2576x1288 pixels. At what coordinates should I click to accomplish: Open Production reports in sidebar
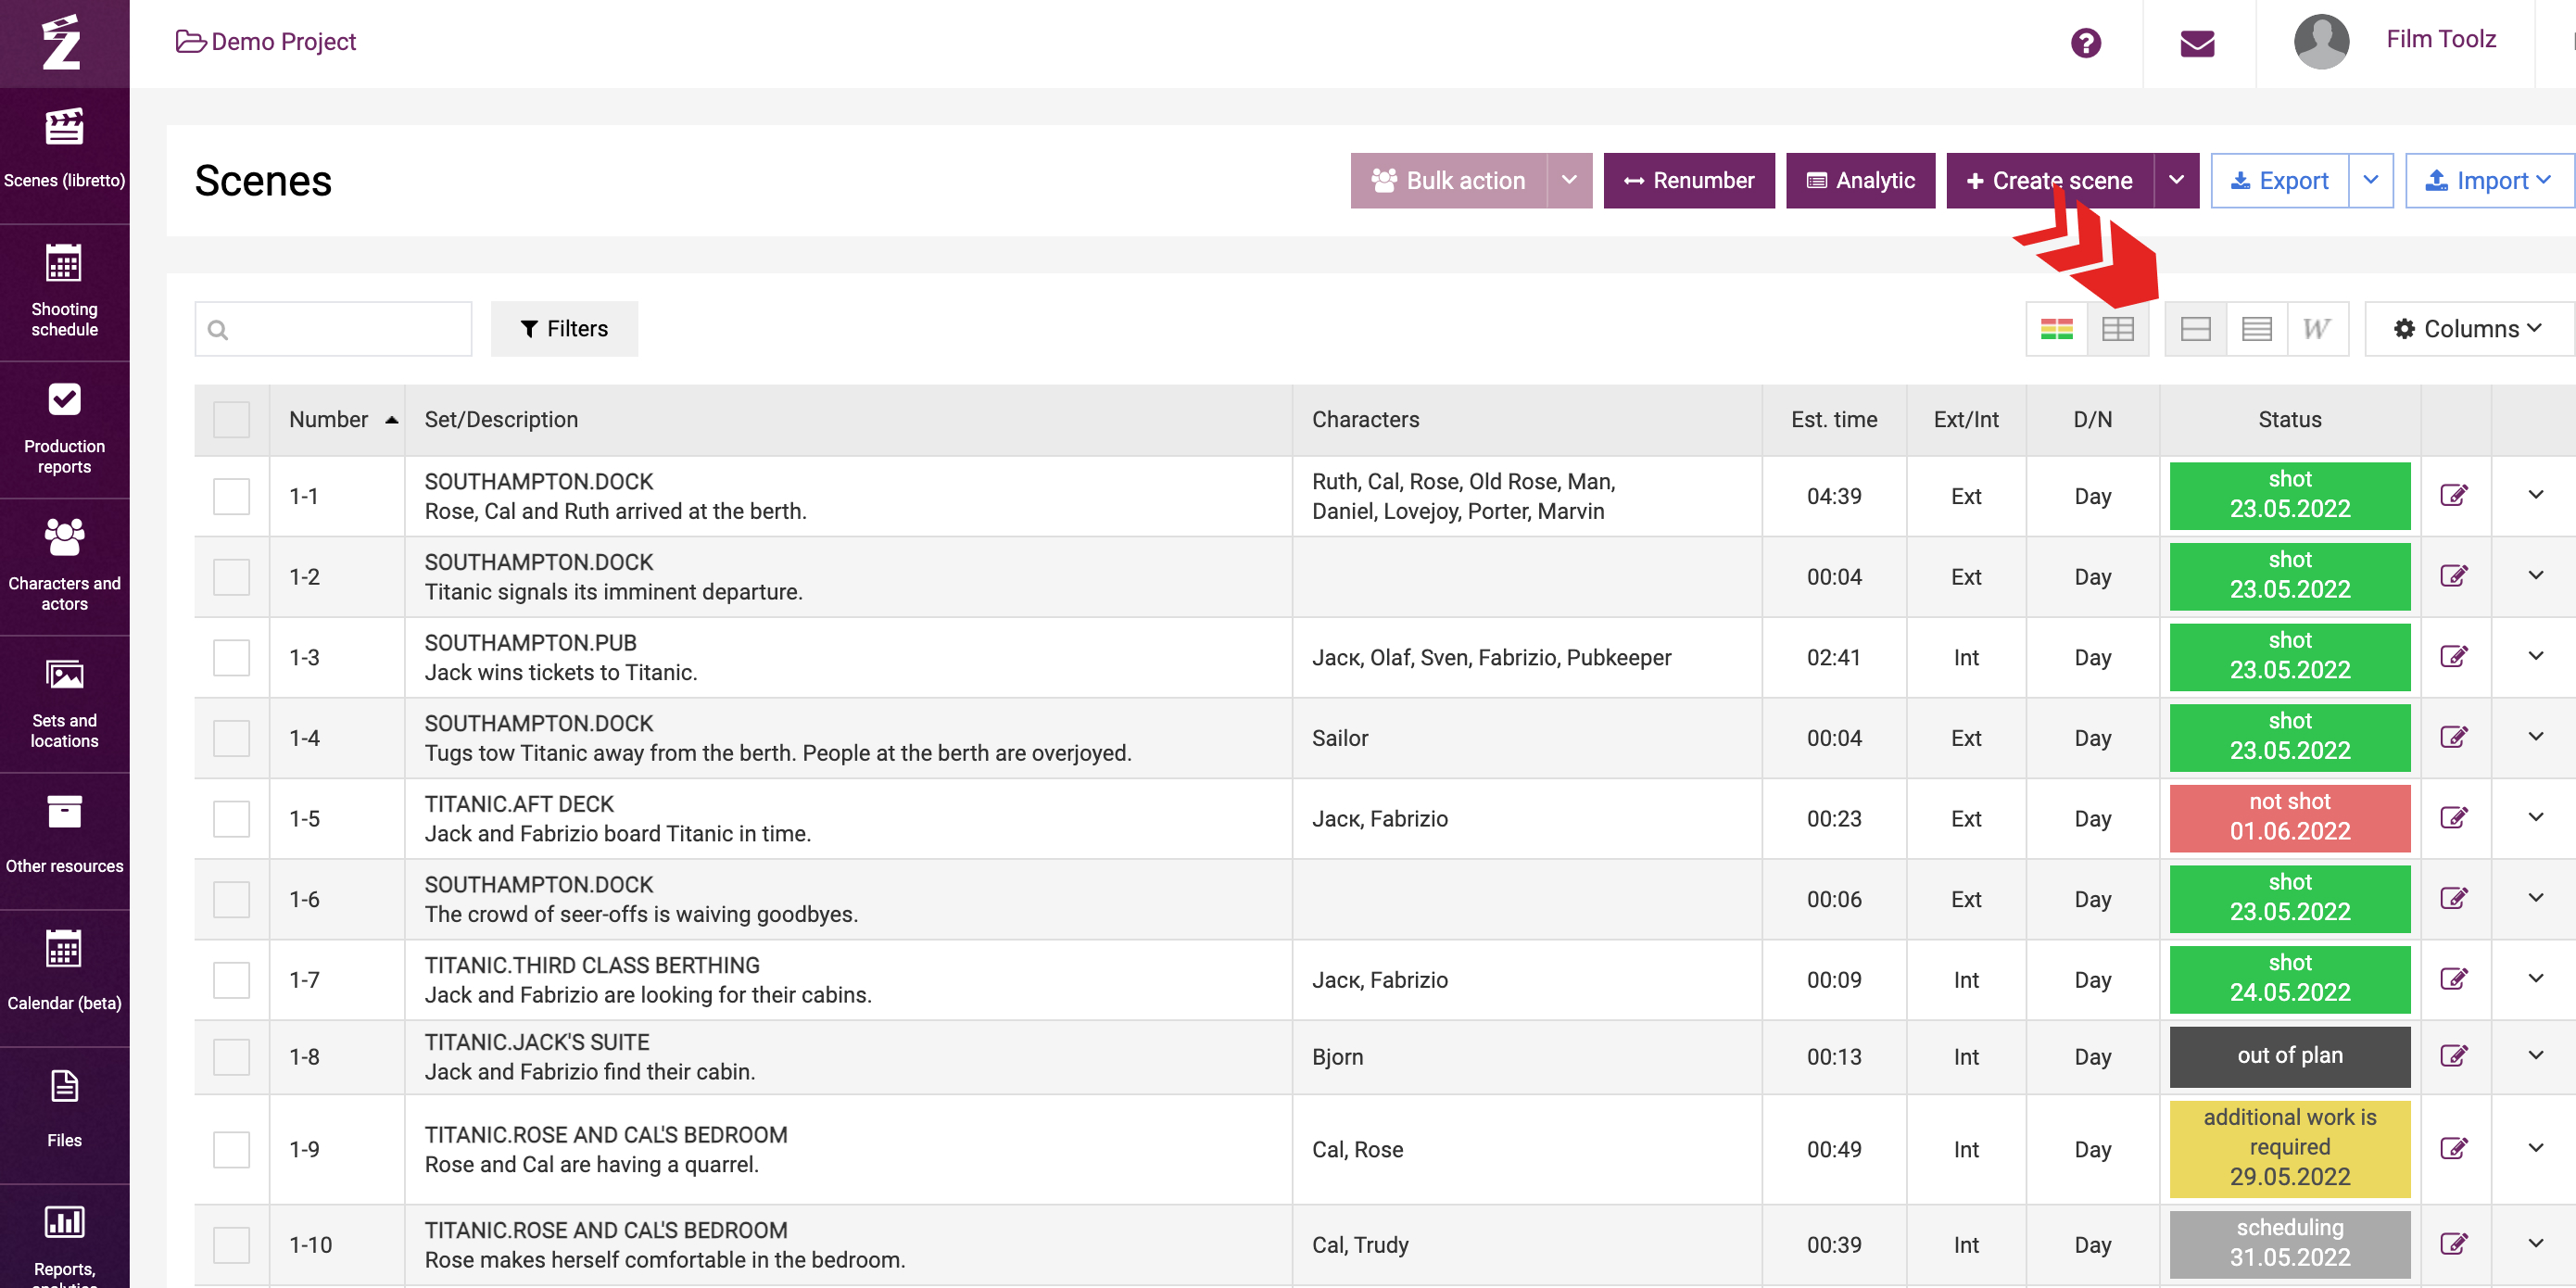pyautogui.click(x=64, y=429)
